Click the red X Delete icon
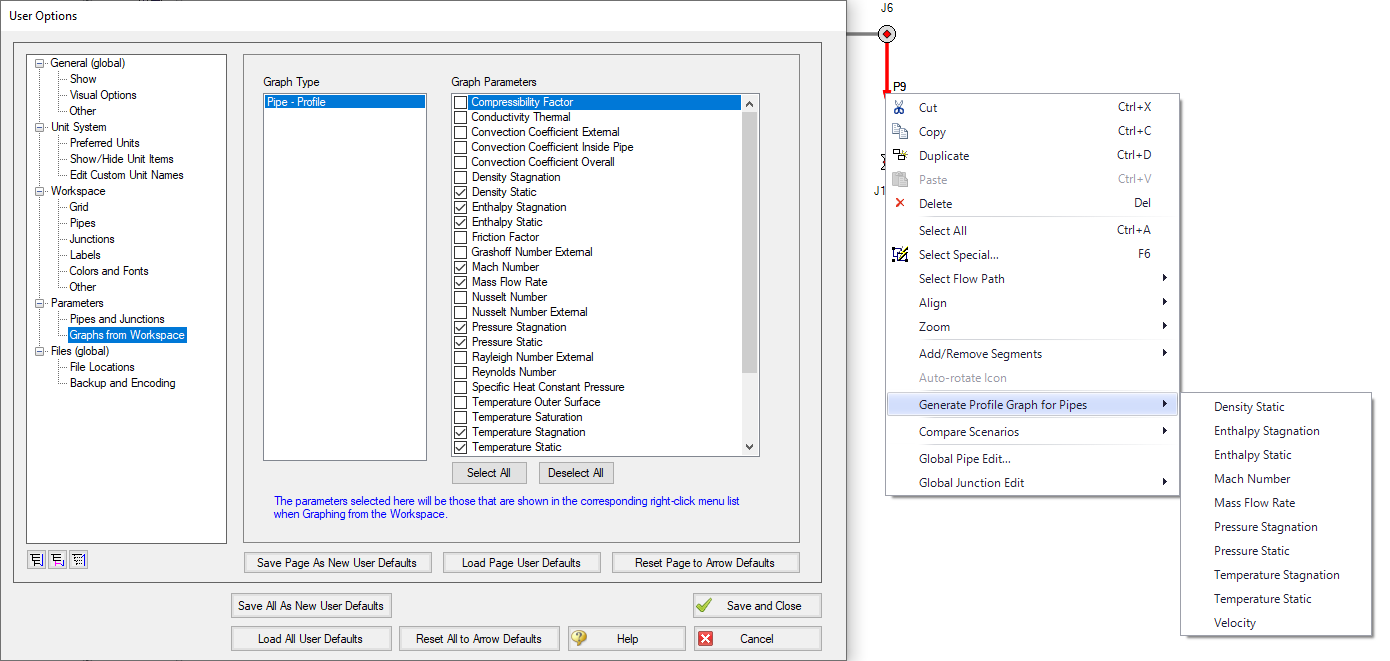Image resolution: width=1390 pixels, height=661 pixels. (900, 203)
